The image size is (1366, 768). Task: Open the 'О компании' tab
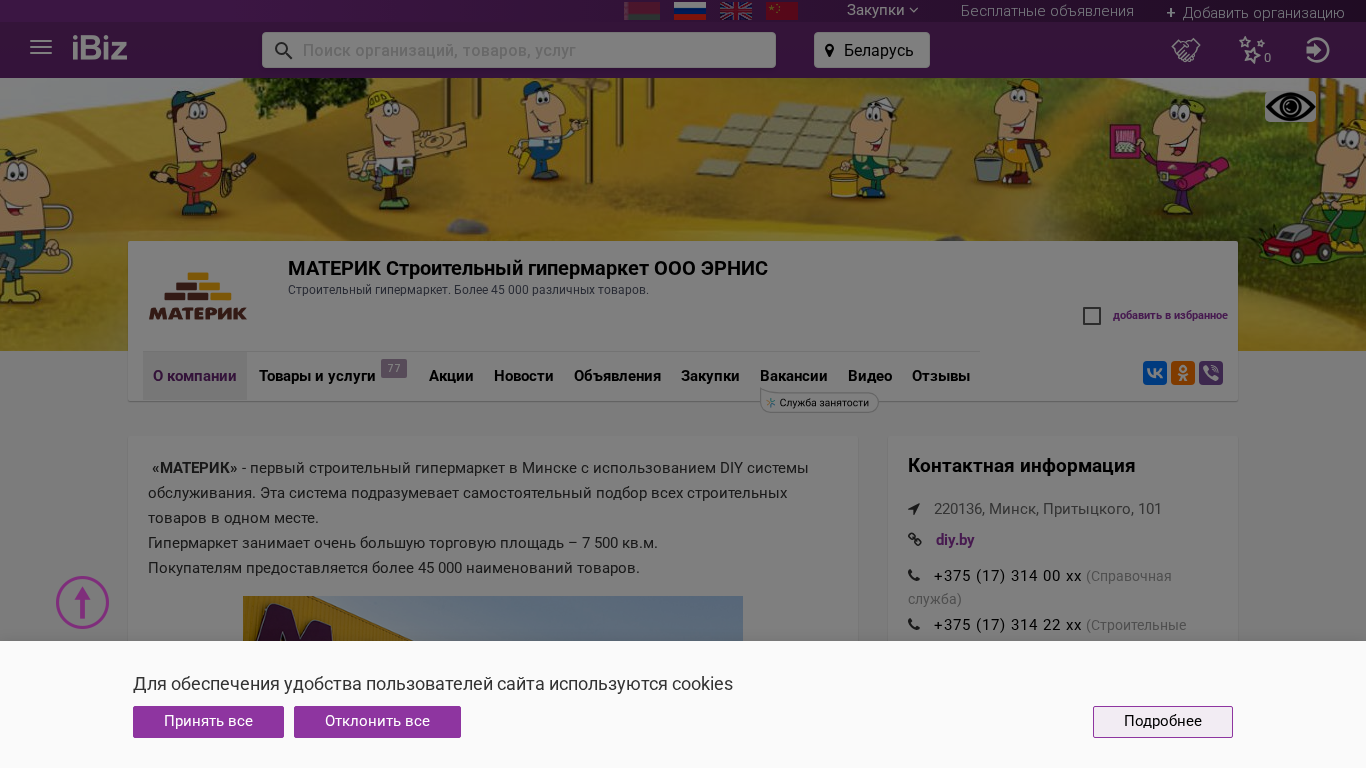coord(195,376)
